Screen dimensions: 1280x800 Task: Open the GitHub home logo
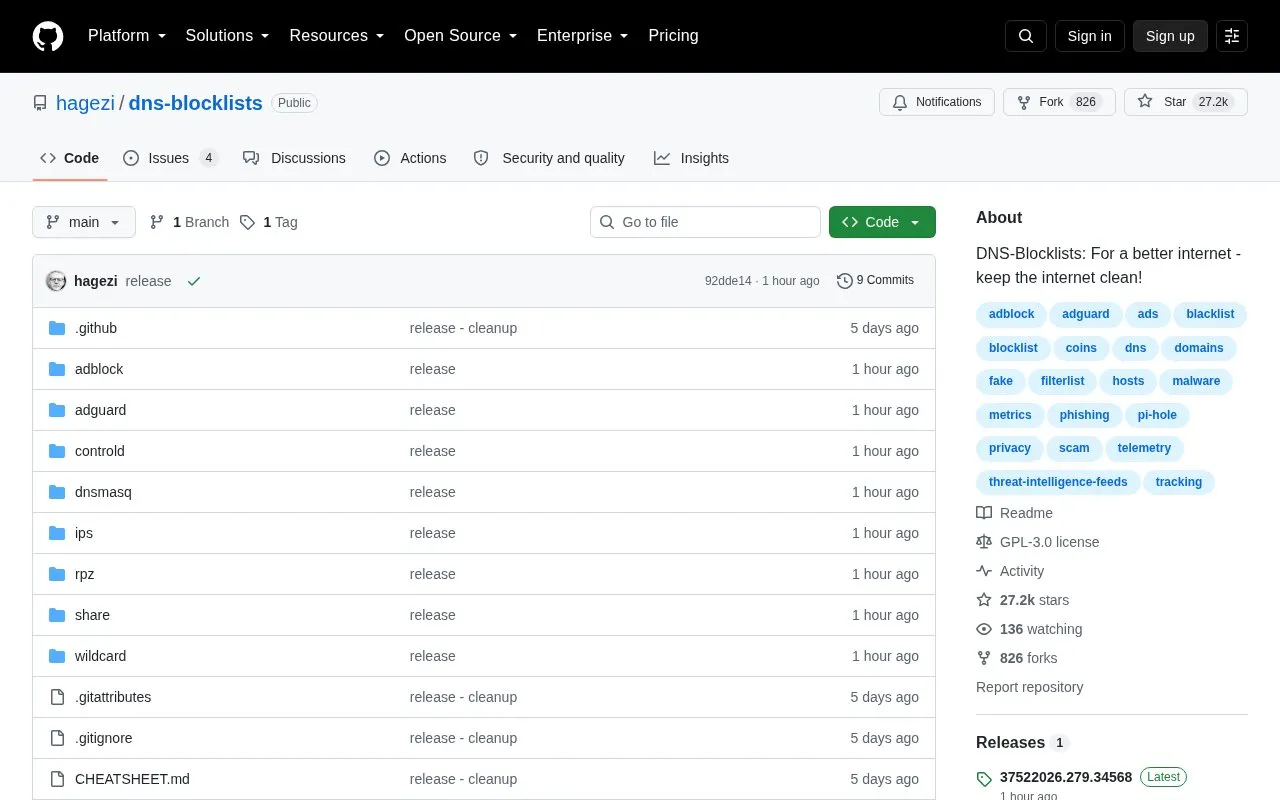point(48,36)
